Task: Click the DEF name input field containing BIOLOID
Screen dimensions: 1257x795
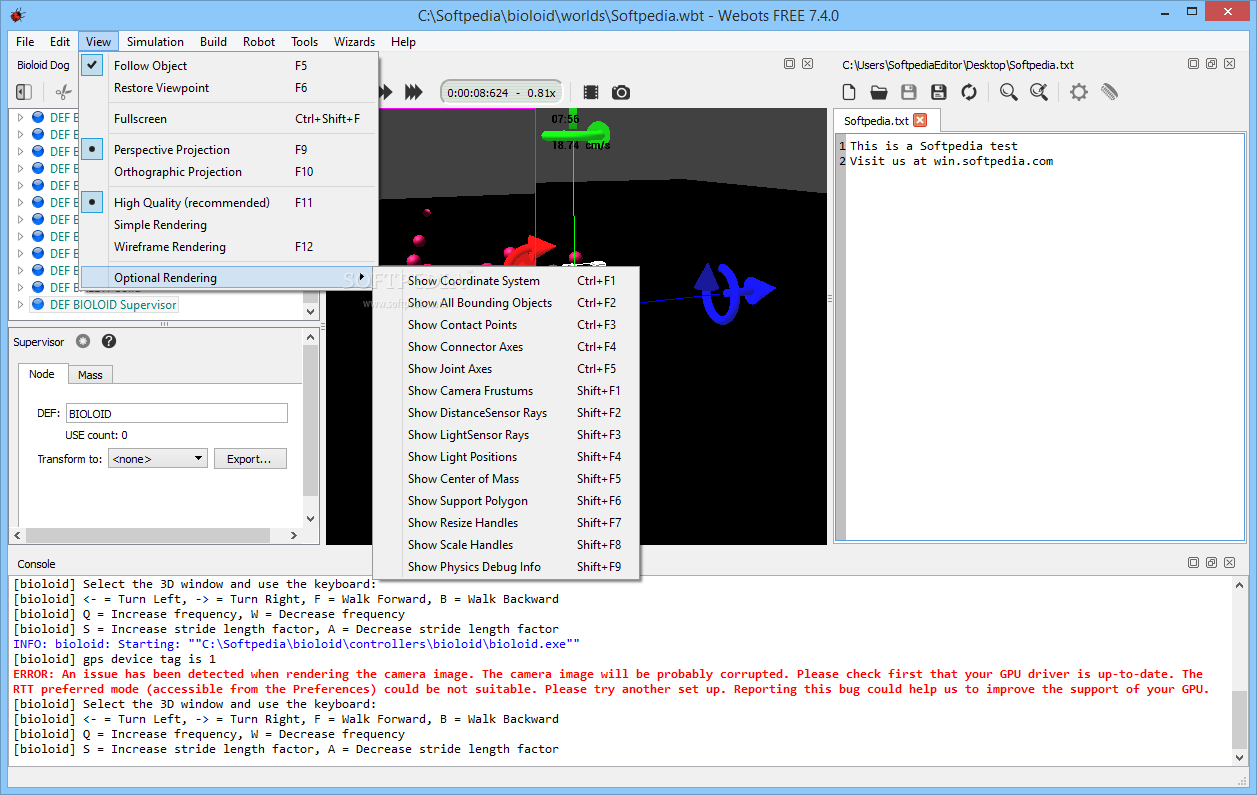Action: coord(176,413)
